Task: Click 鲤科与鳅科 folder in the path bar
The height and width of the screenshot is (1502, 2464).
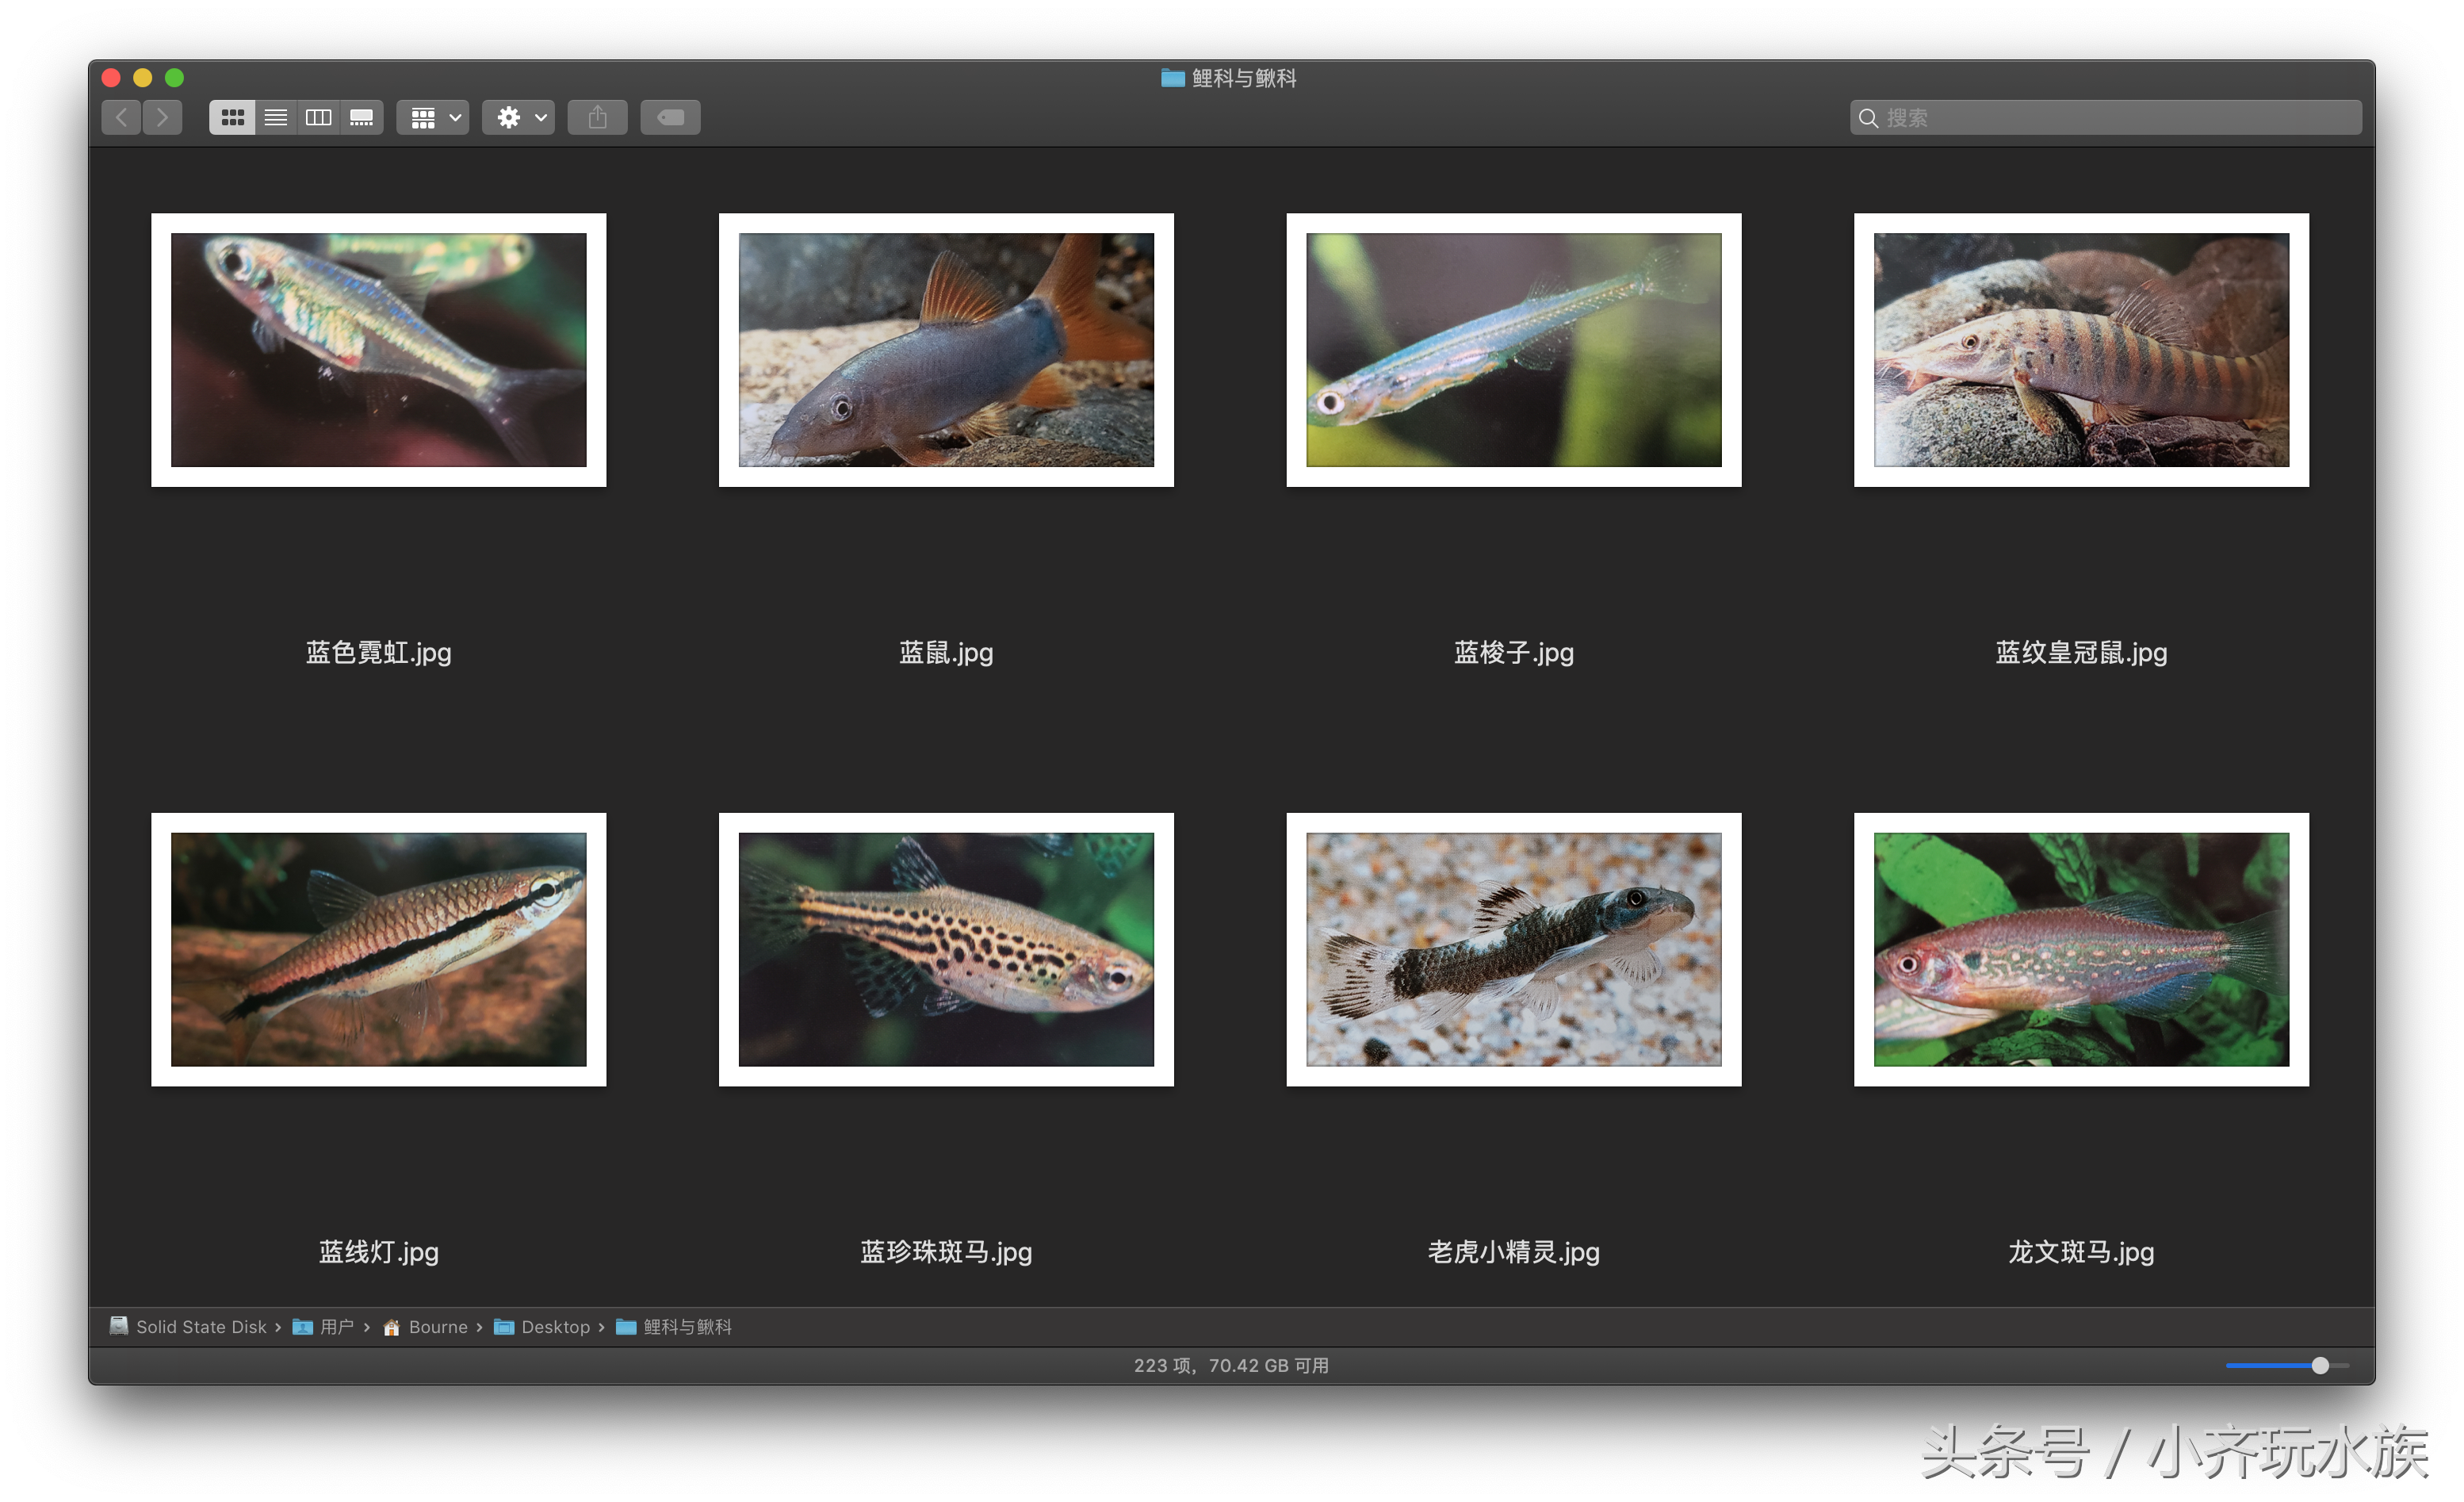Action: tap(674, 1326)
